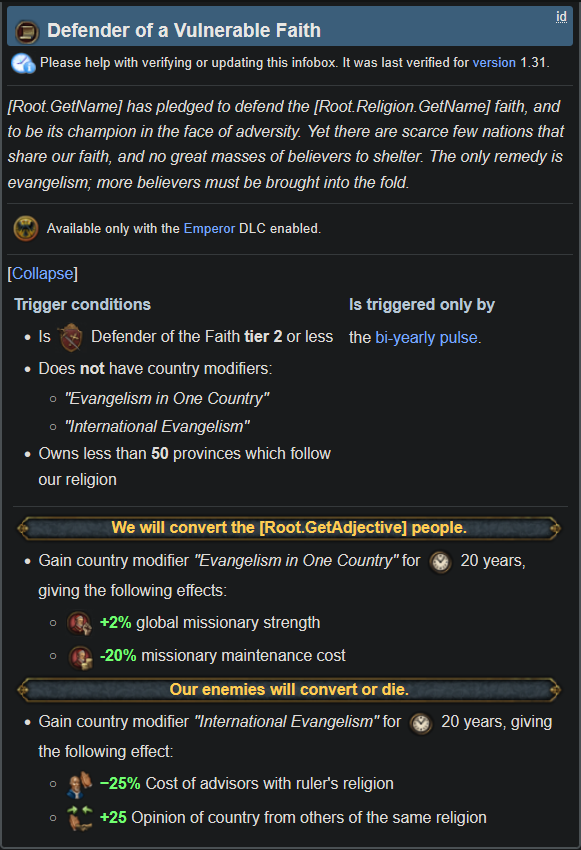
Task: Click the event scroll icon beside the title
Action: [27, 32]
